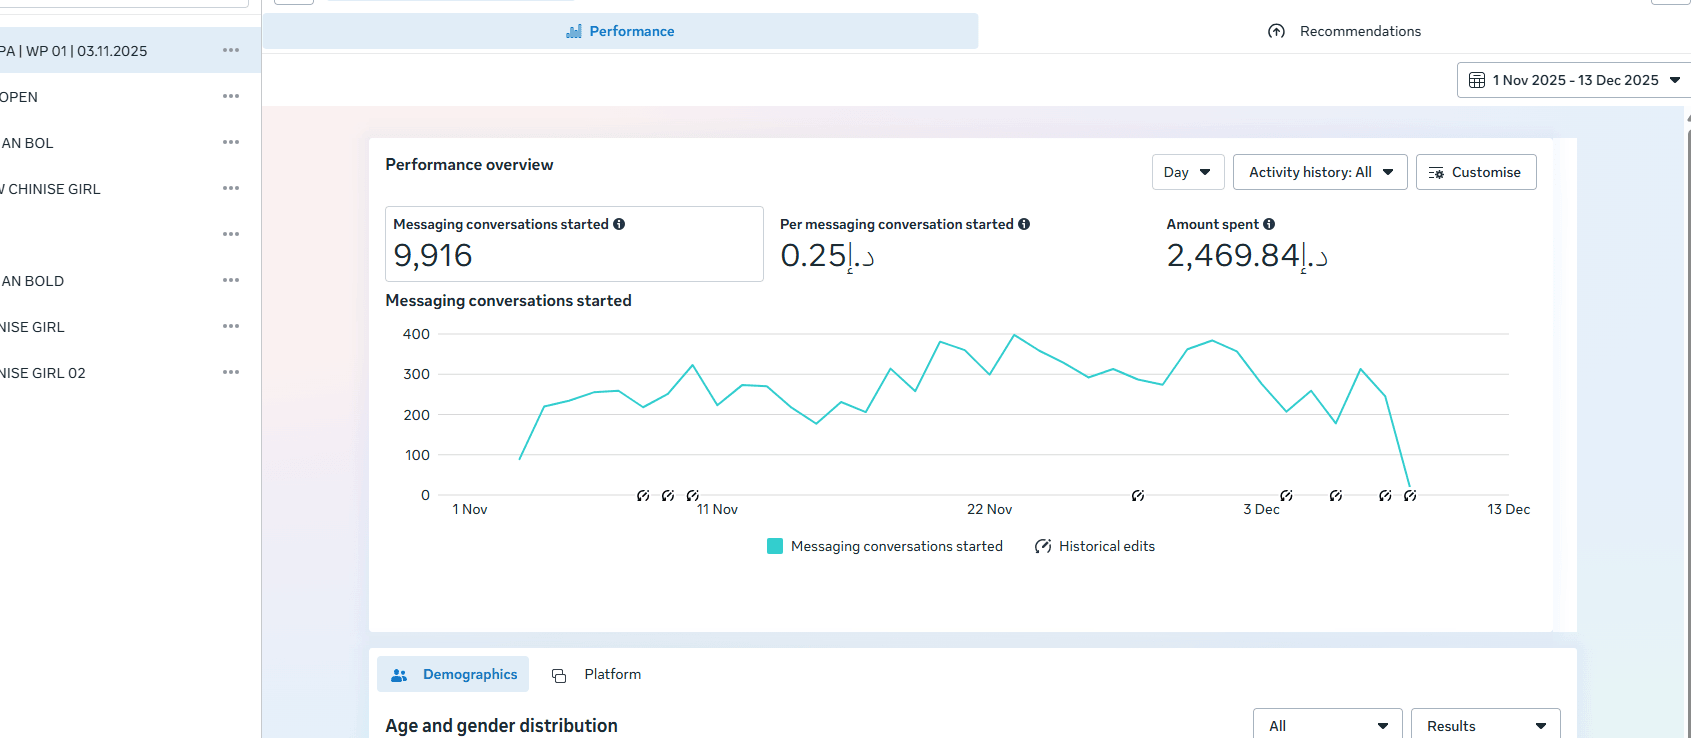Click the Performance bar chart icon

click(x=574, y=31)
